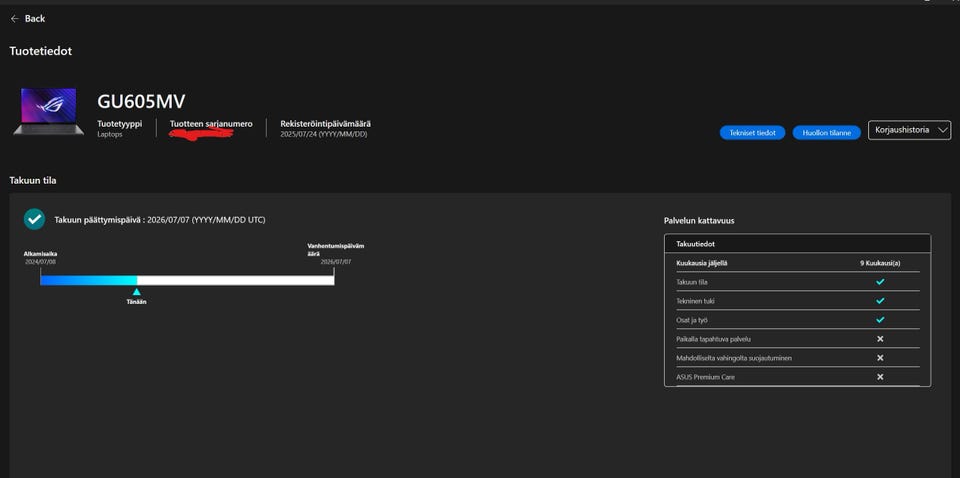Screen dimensions: 960x478
Task: Open Tekniset tiedot technical specifications
Action: click(752, 133)
